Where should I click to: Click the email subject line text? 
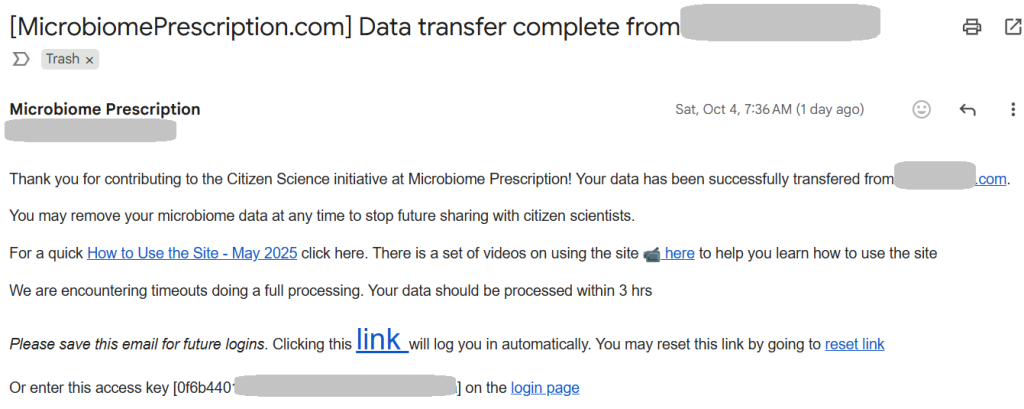[344, 27]
